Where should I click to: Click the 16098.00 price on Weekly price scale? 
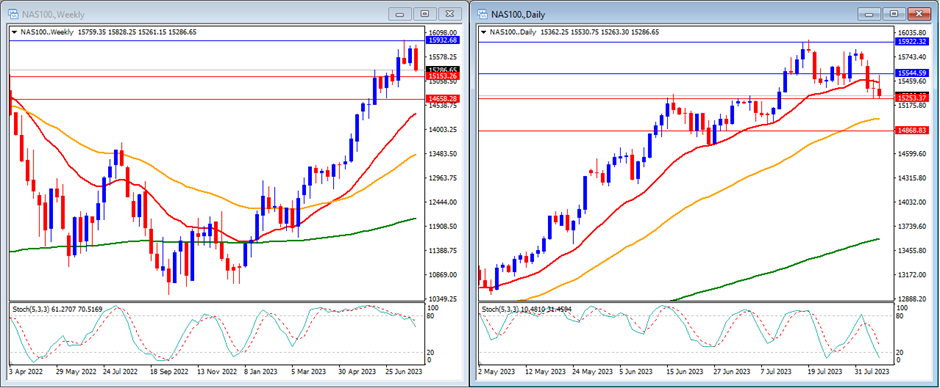point(442,33)
